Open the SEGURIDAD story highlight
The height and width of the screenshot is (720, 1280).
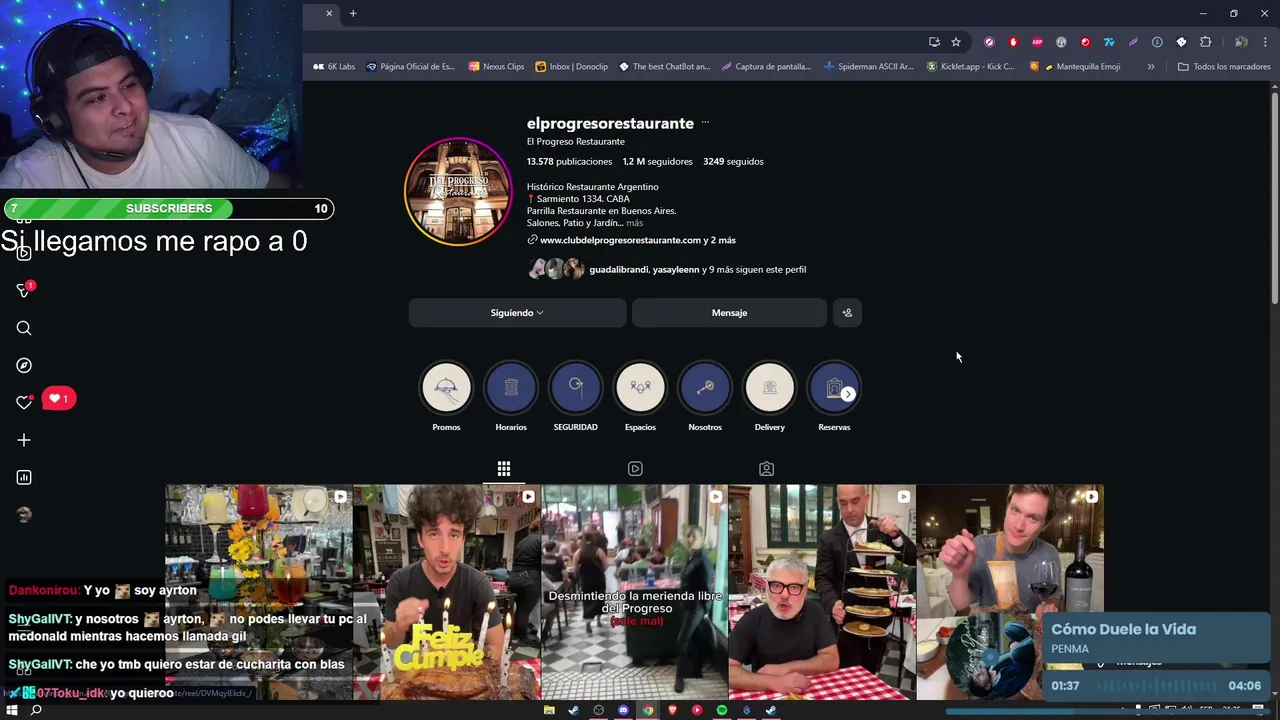click(575, 388)
